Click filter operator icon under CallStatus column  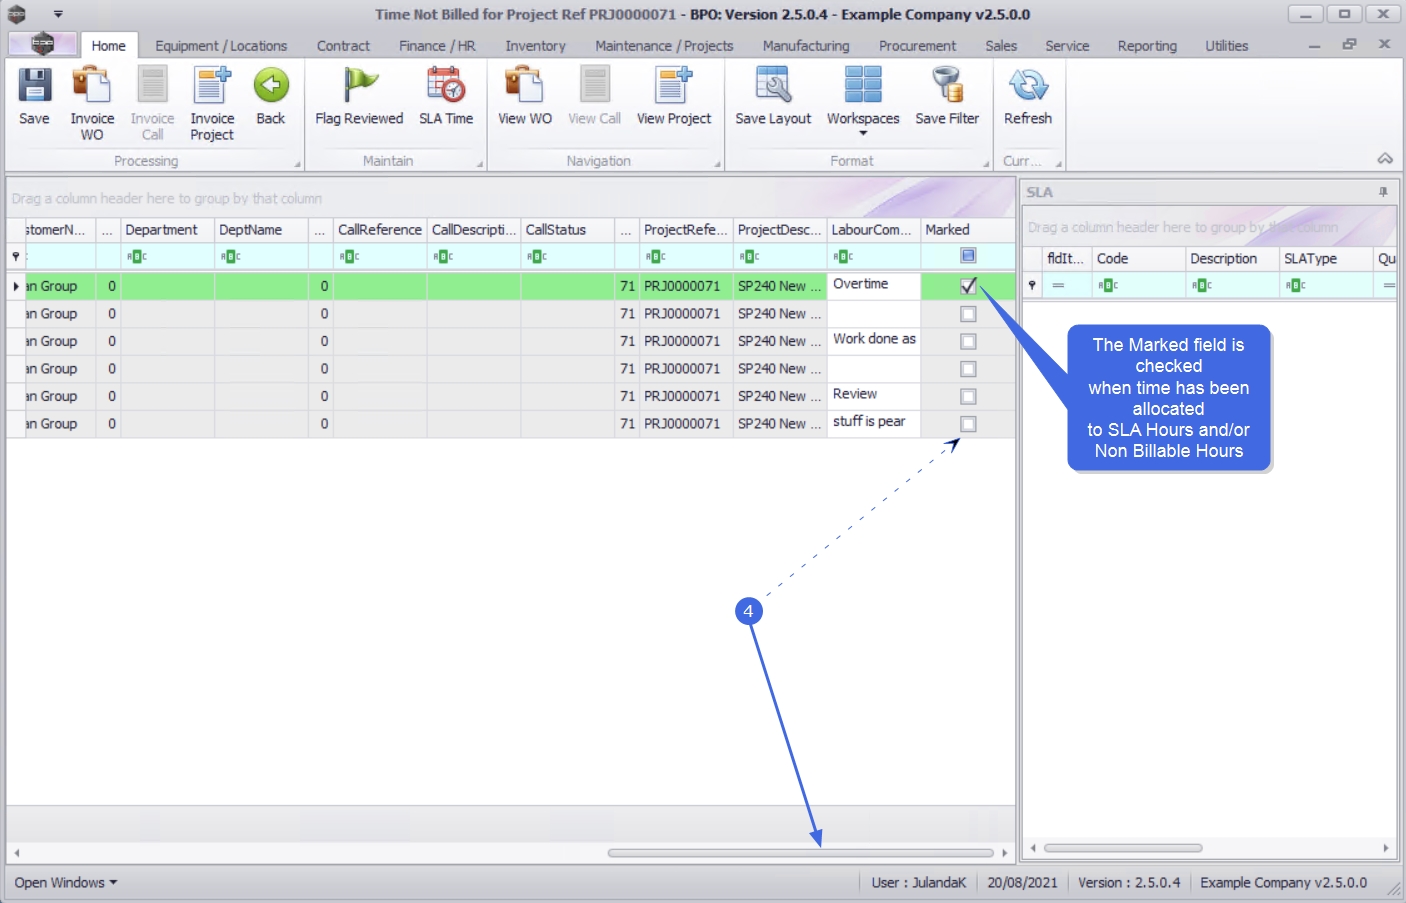coord(538,257)
